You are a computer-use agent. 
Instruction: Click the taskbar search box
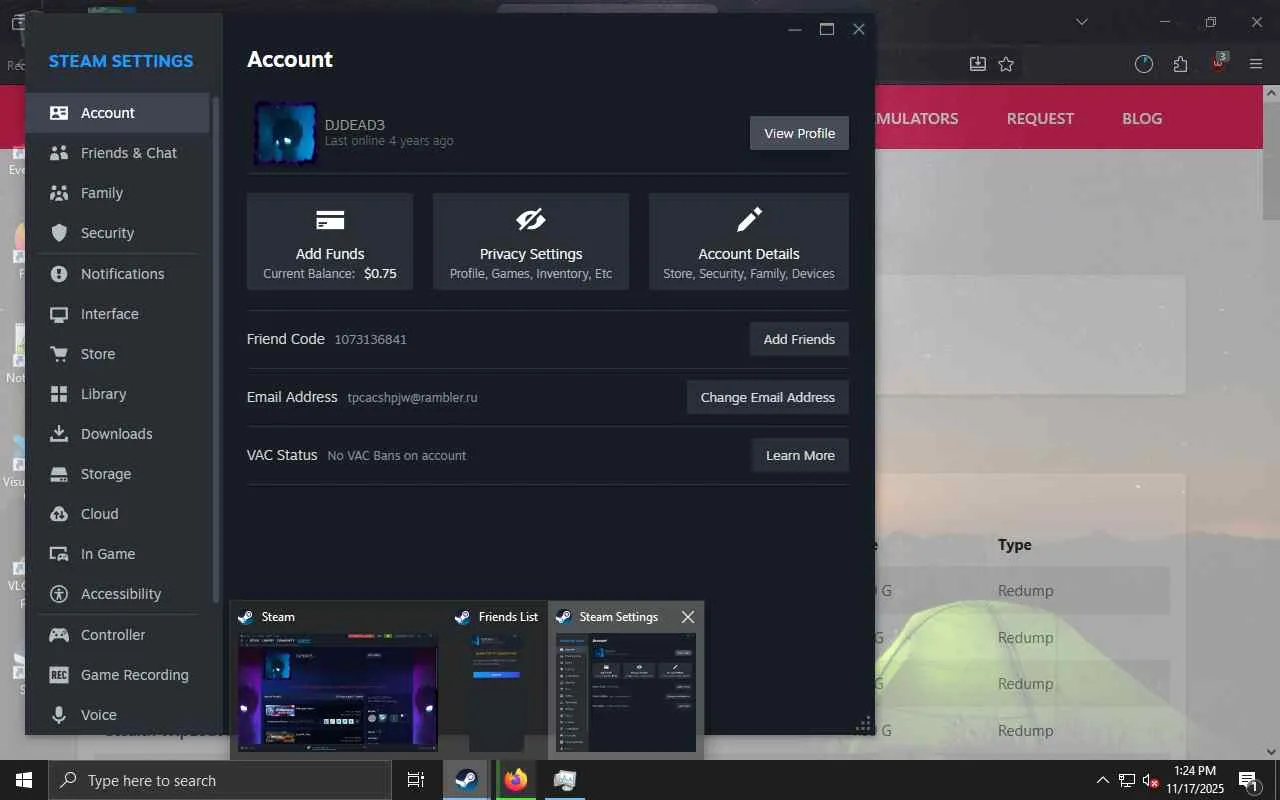[220, 780]
